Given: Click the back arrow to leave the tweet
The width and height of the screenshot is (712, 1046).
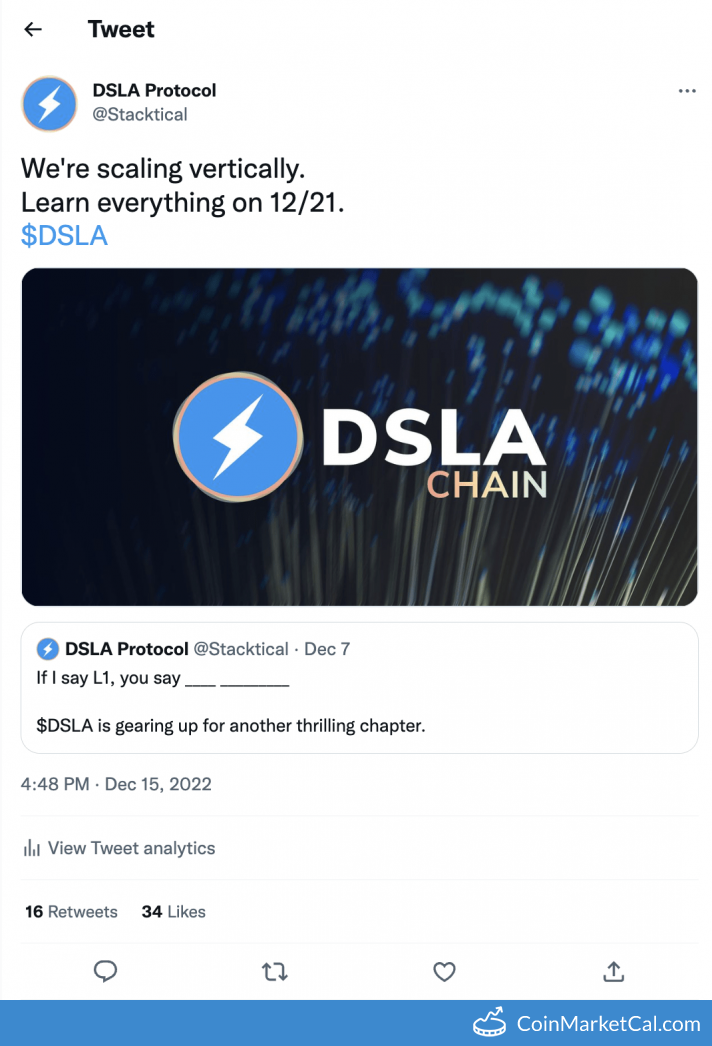Looking at the screenshot, I should (32, 29).
